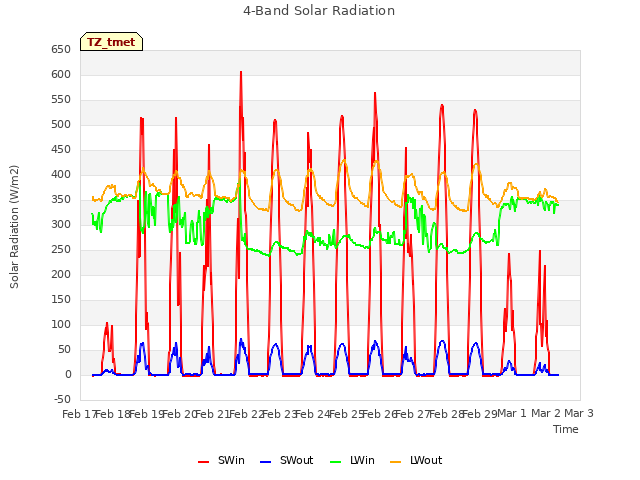This screenshot has height=480, width=640.
Task: Click the -50 y-axis tick label
Action: (x=62, y=399)
